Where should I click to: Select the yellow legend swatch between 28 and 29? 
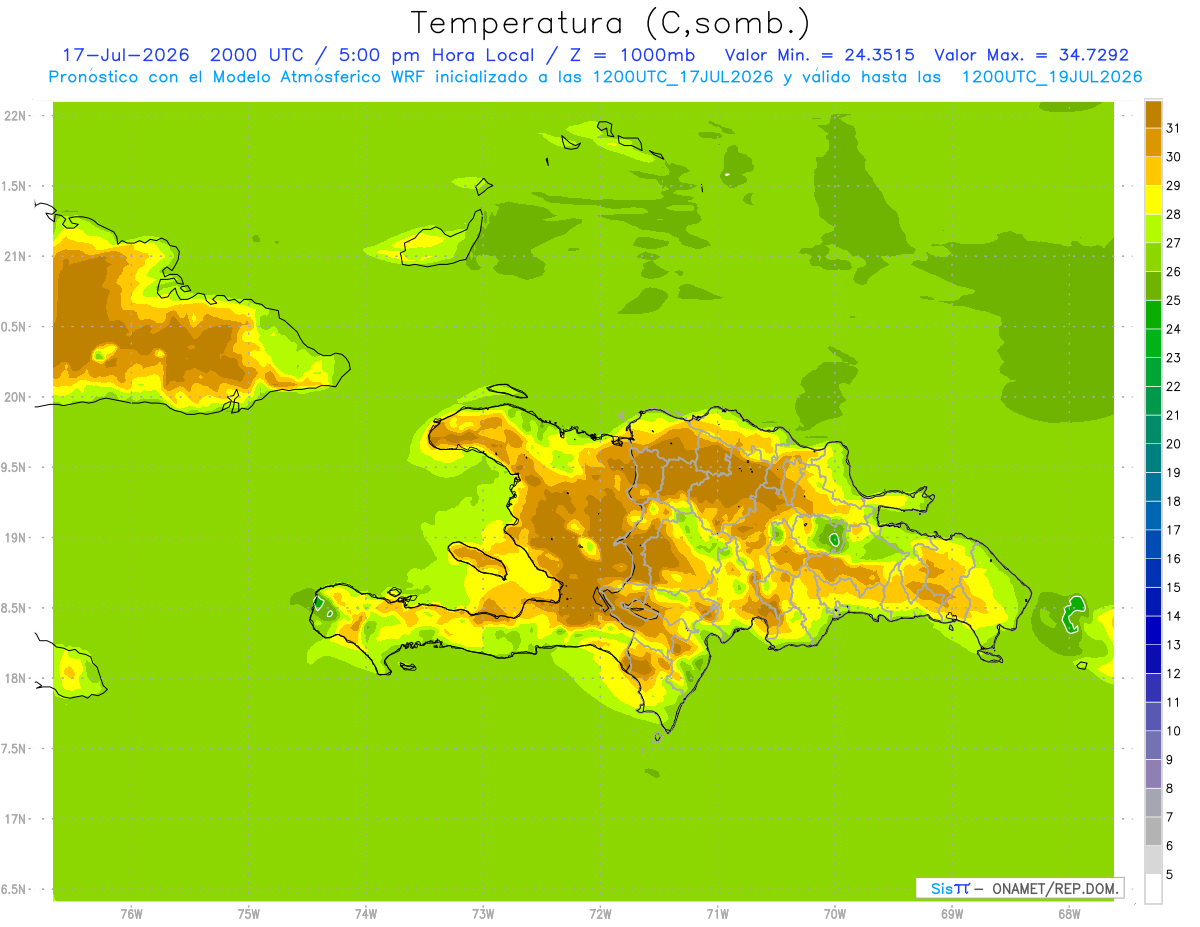[1153, 200]
